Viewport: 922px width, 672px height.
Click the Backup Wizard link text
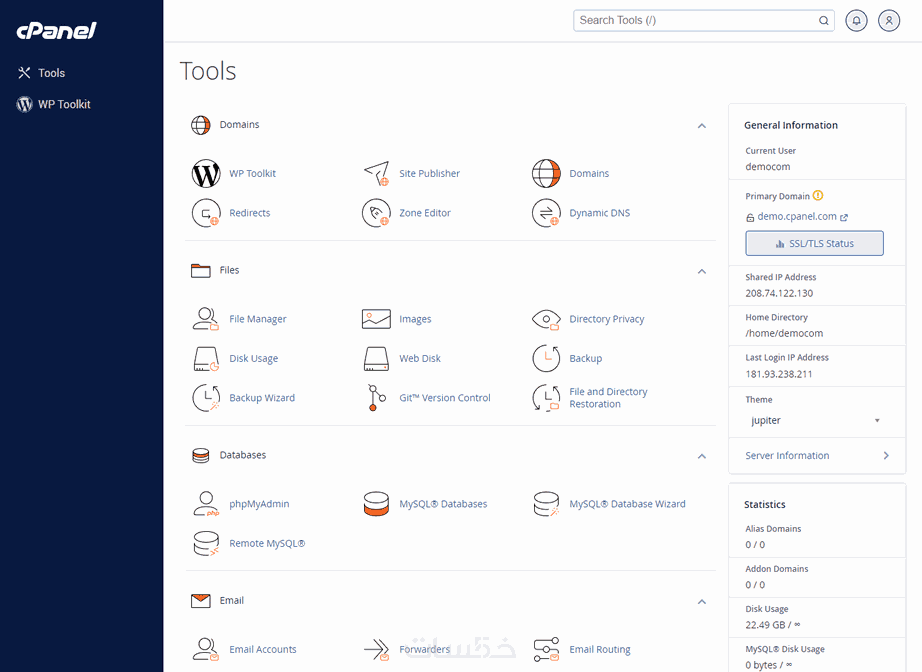262,398
